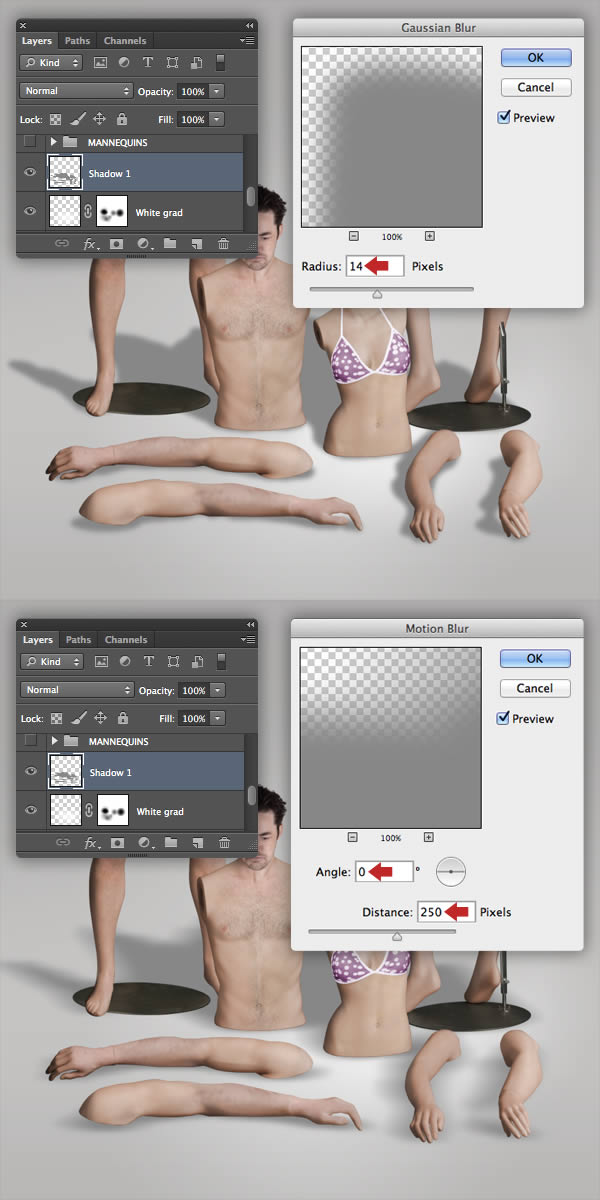Screen dimensions: 600x1200
Task: Cancel the Gaussian Blur dialog
Action: tap(536, 87)
